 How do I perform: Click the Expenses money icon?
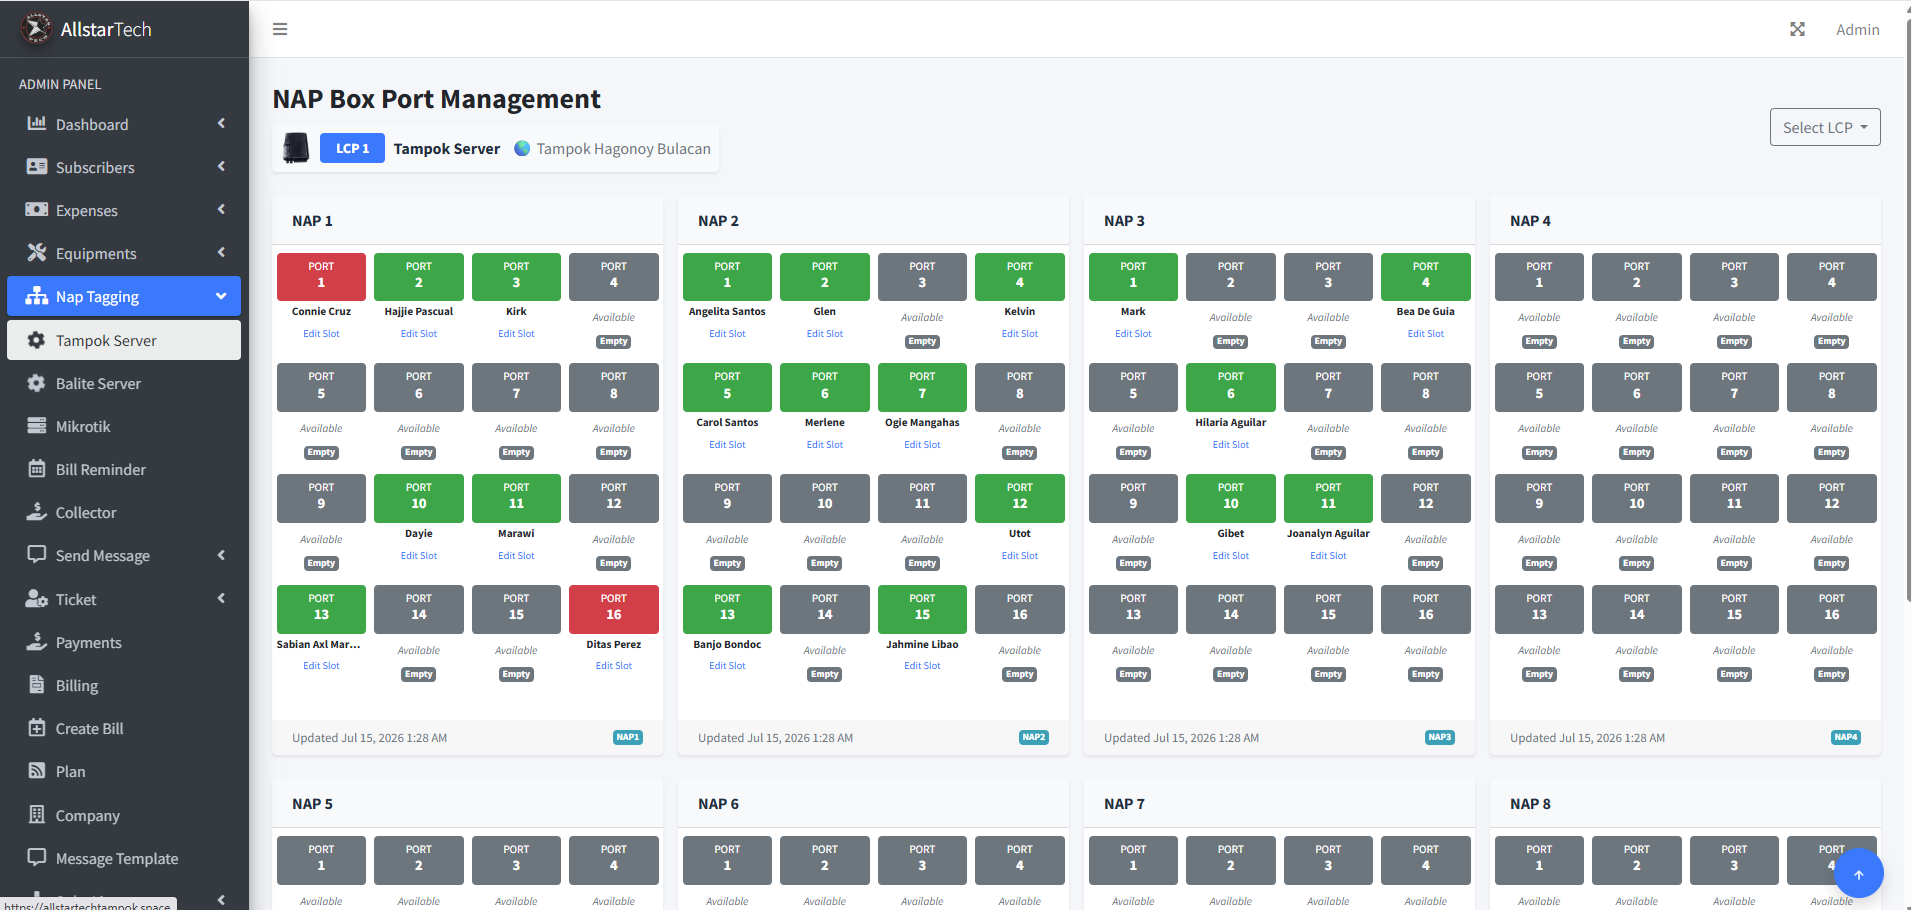pyautogui.click(x=37, y=210)
